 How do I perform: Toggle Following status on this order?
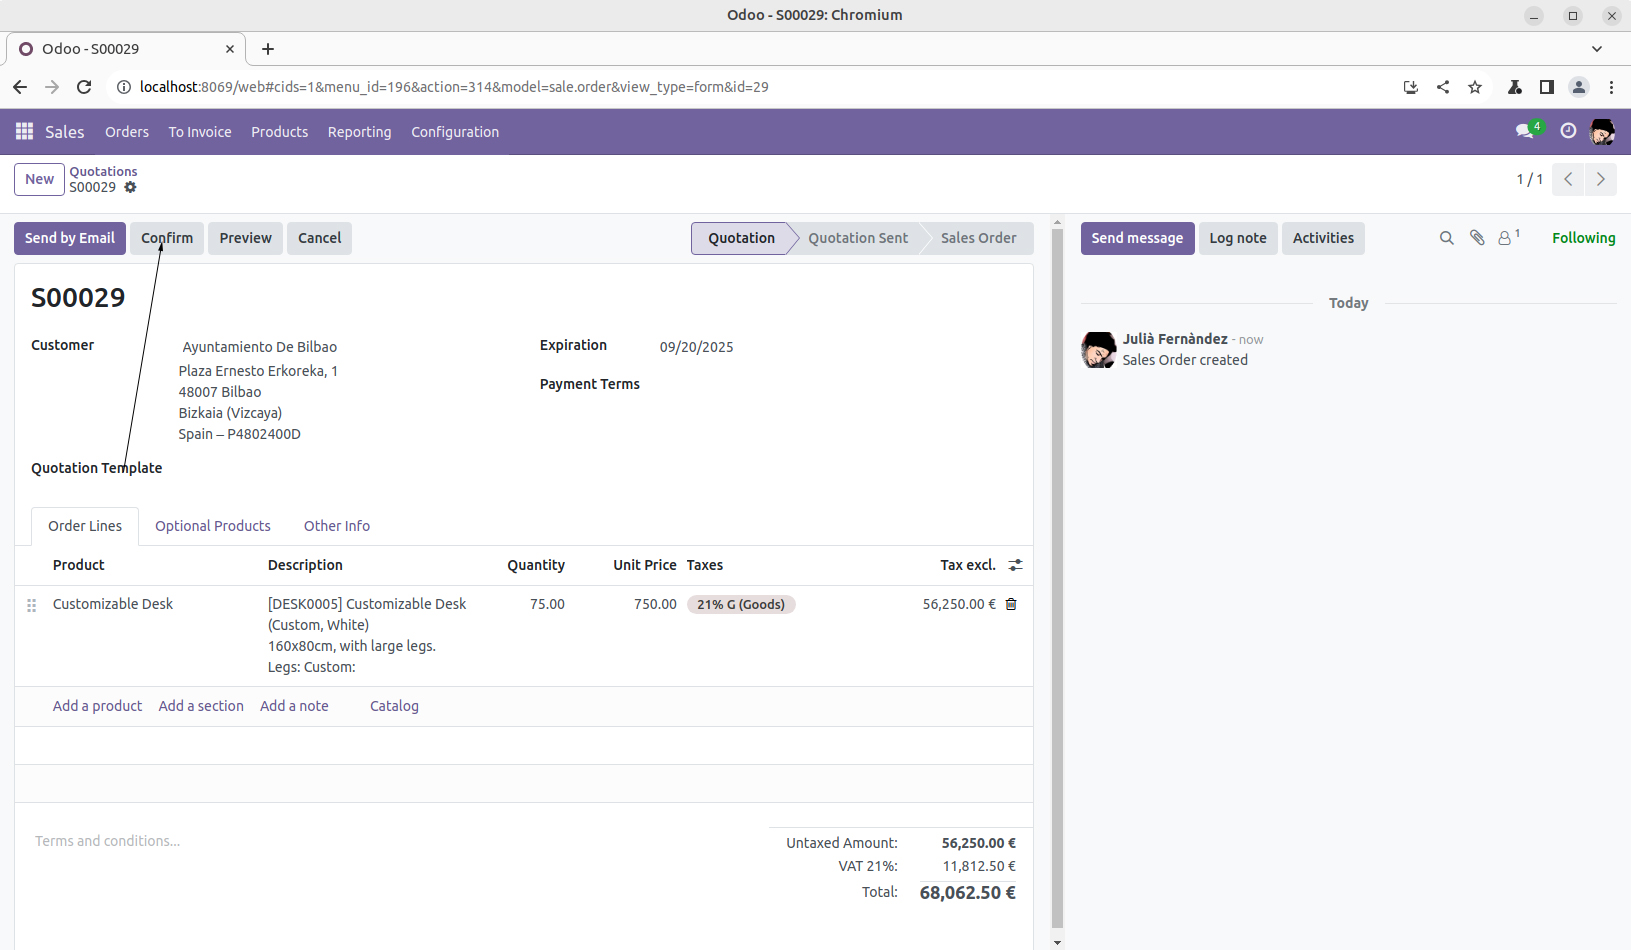(x=1583, y=238)
